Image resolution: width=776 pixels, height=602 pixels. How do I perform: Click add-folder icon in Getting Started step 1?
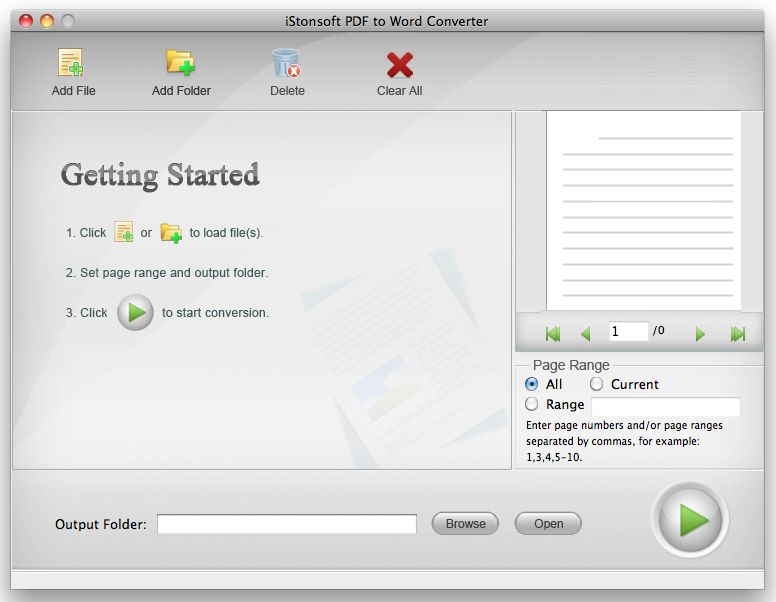(171, 233)
